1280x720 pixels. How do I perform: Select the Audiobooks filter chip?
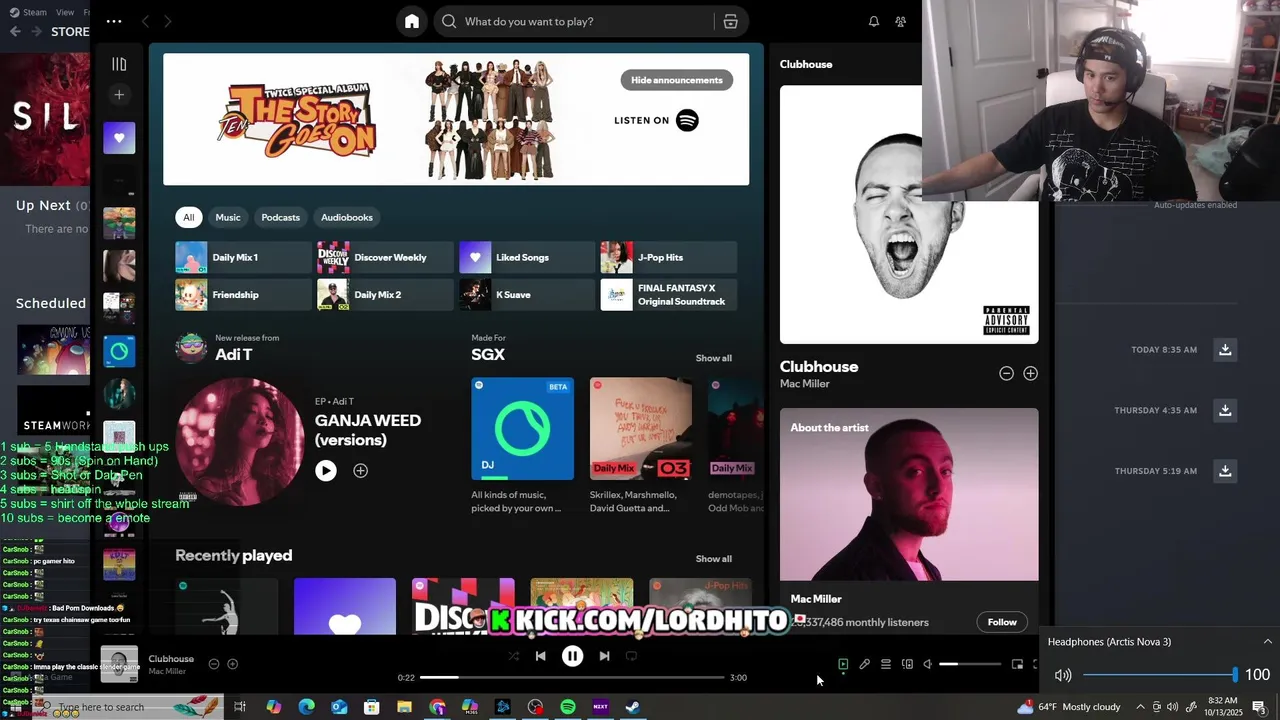(x=347, y=217)
